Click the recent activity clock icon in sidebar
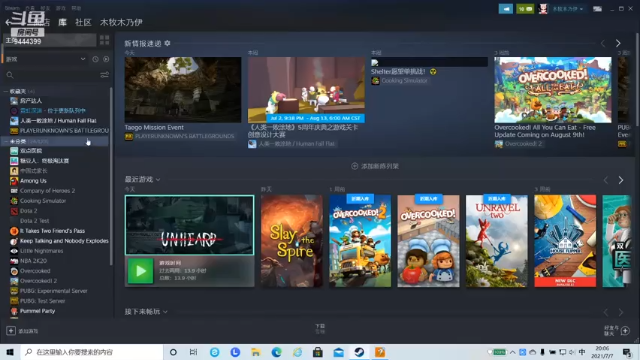The width and height of the screenshot is (640, 360). coord(95,59)
